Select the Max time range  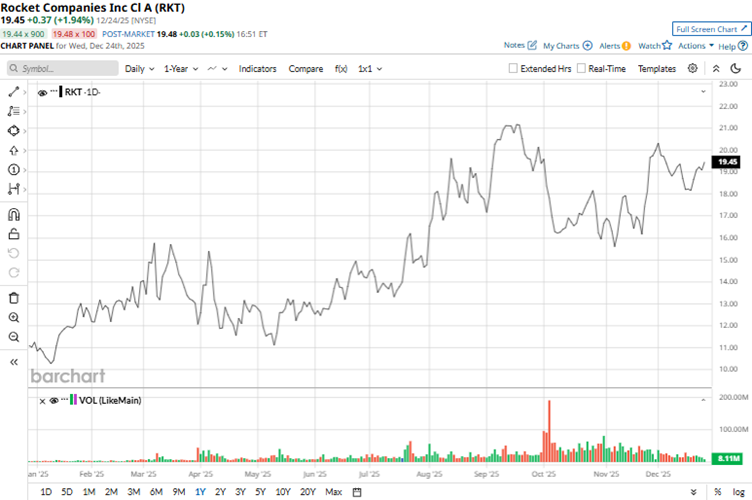pos(334,492)
